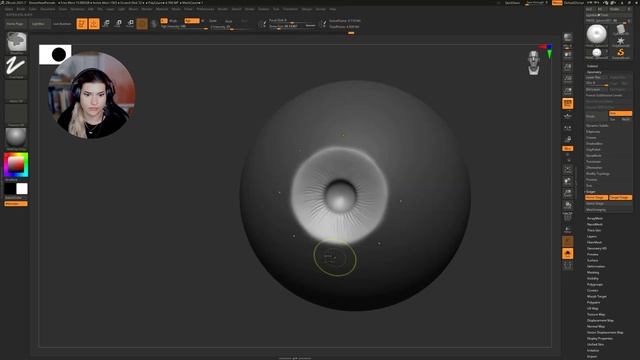Screen dimensions: 640x360
Task: Click the orange Alternate button
Action: pyautogui.click(x=16, y=204)
